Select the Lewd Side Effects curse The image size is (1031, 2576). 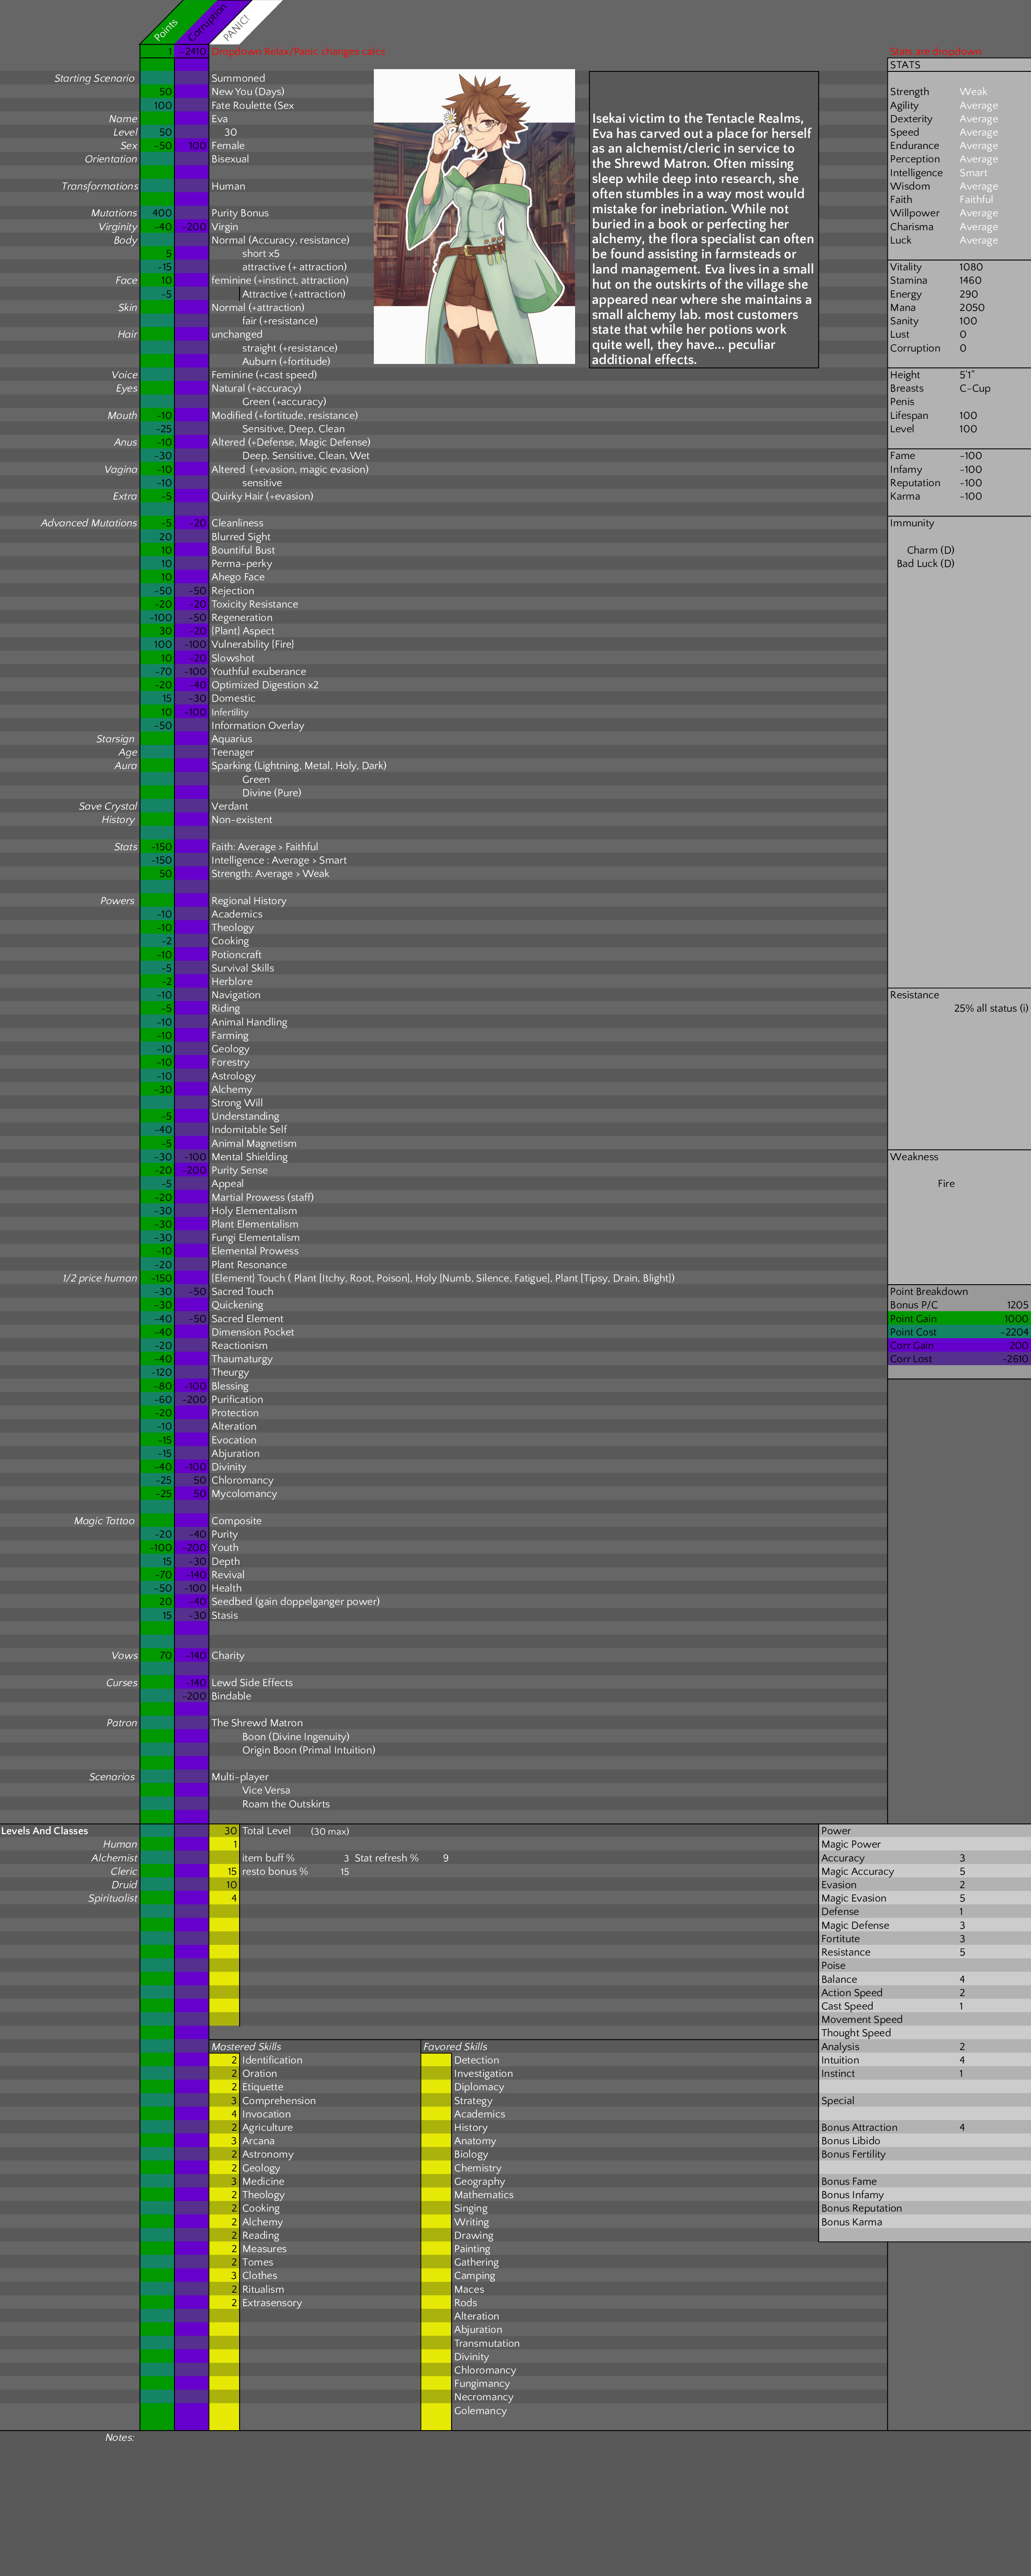pos(252,1683)
